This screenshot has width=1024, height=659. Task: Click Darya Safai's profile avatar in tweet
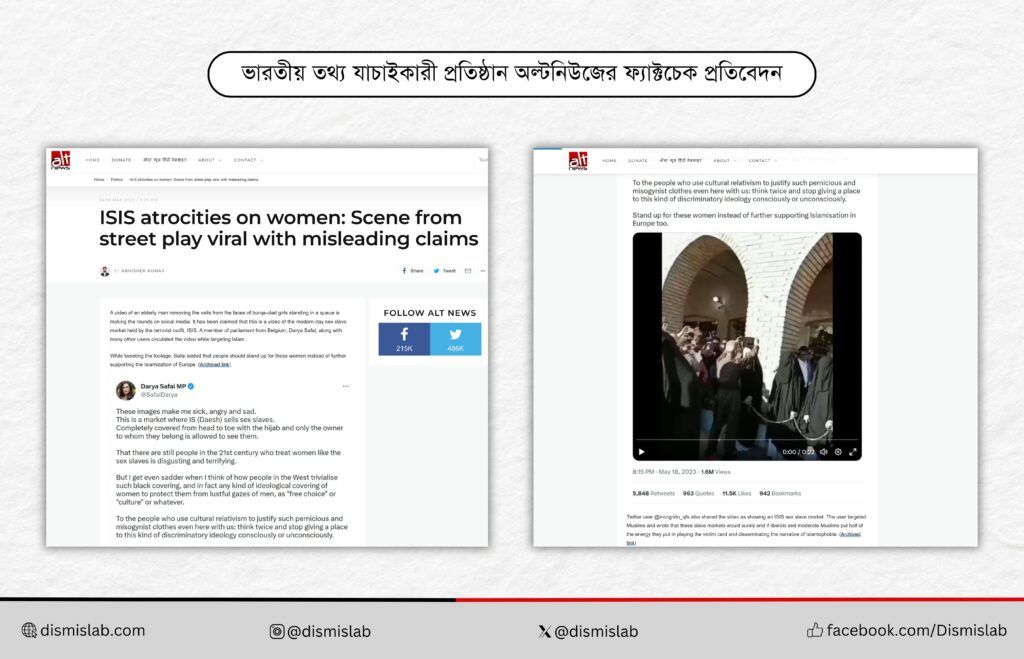click(126, 390)
